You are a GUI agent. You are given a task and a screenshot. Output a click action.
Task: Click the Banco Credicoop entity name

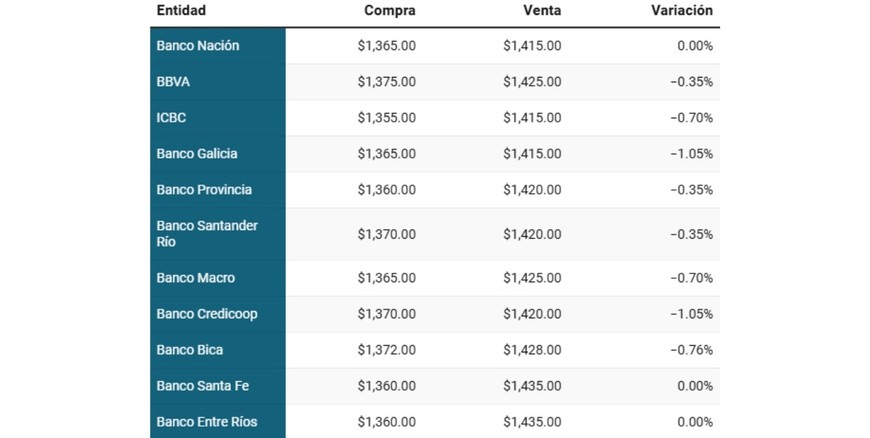click(207, 314)
